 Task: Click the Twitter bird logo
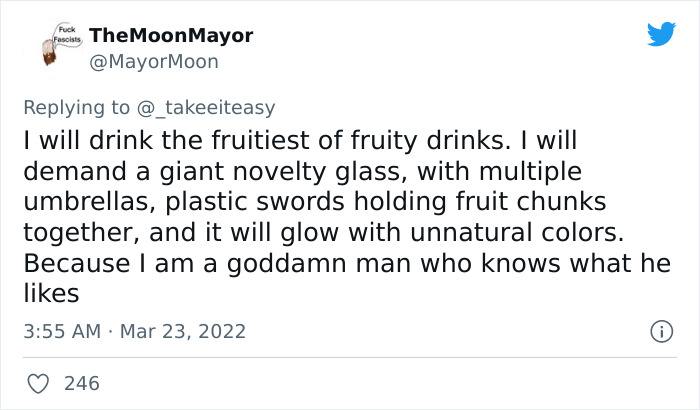point(661,34)
